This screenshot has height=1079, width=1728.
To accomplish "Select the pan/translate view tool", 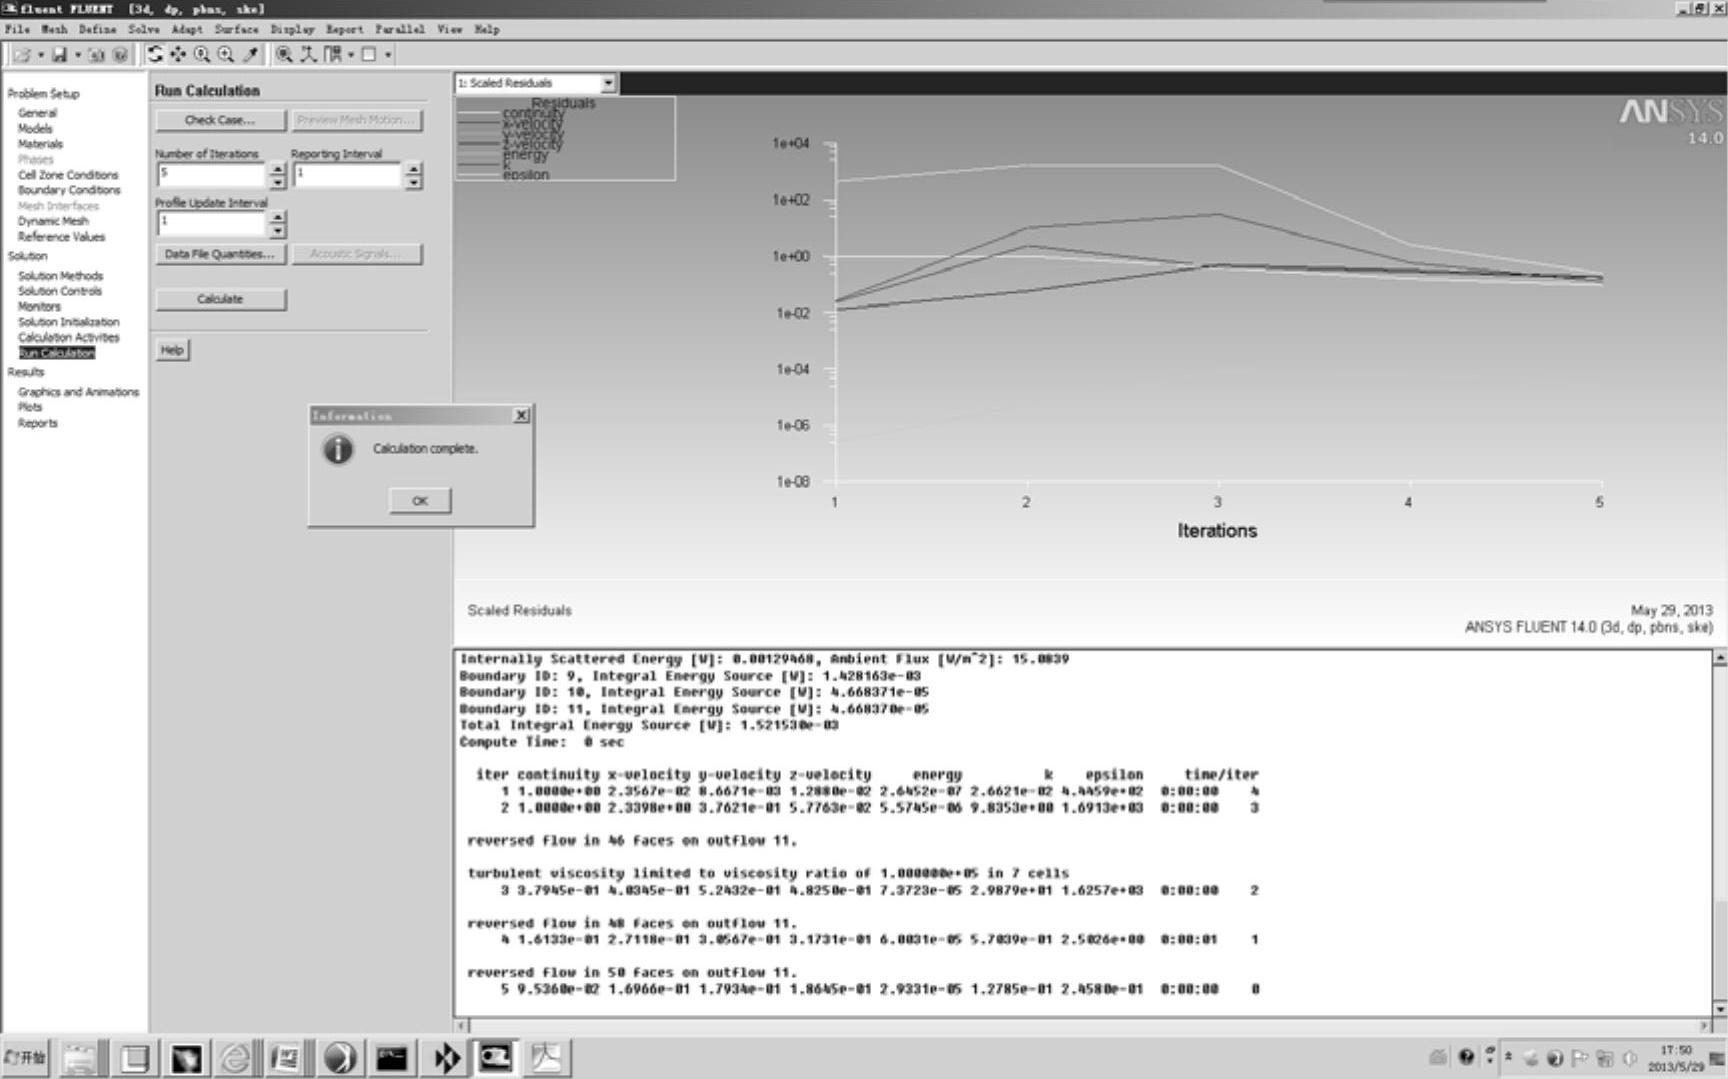I will 178,55.
